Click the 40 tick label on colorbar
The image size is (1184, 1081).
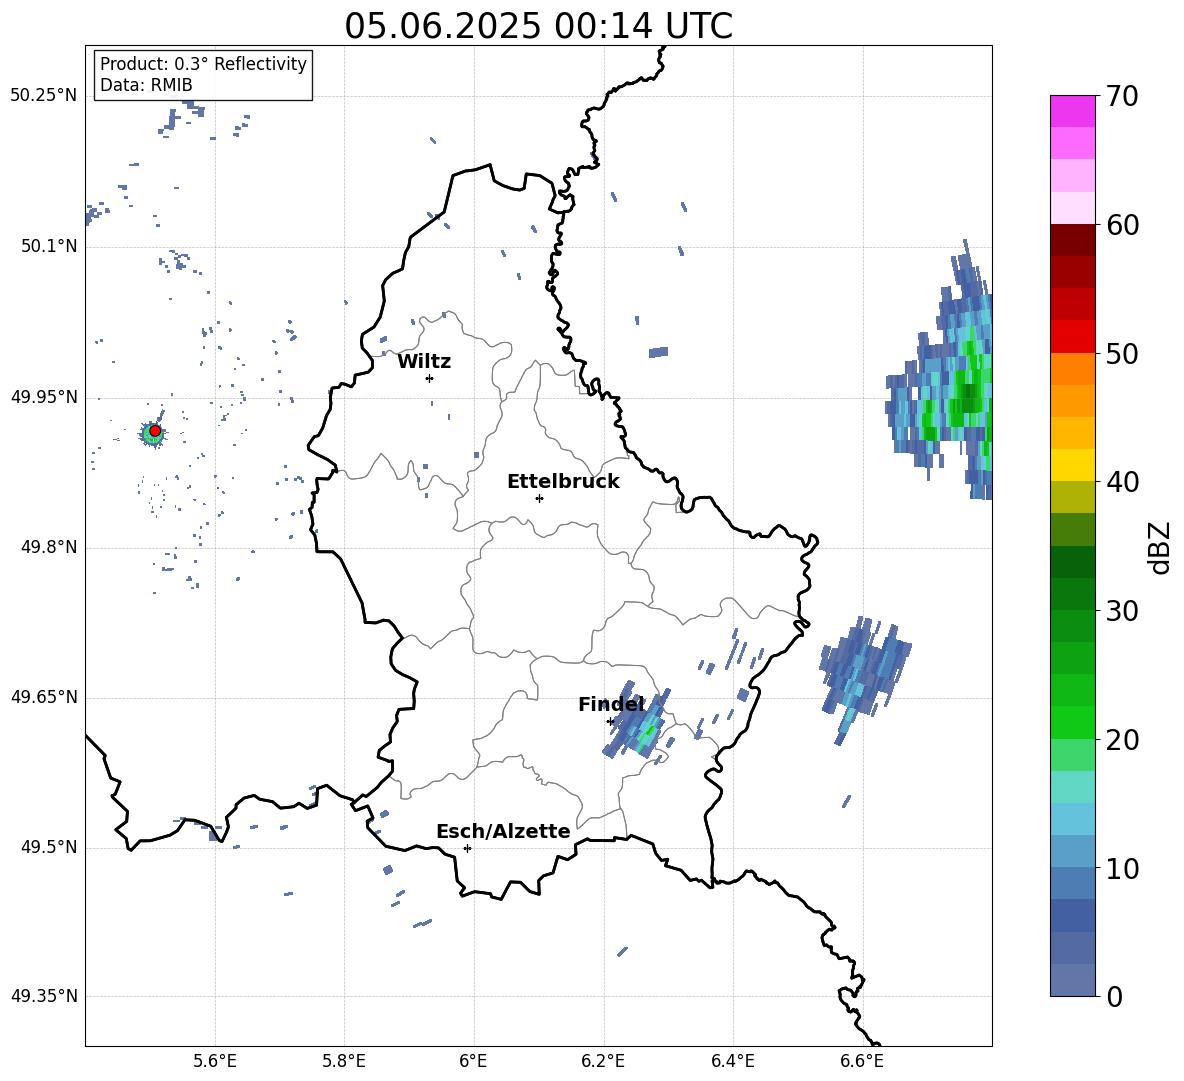(1121, 482)
